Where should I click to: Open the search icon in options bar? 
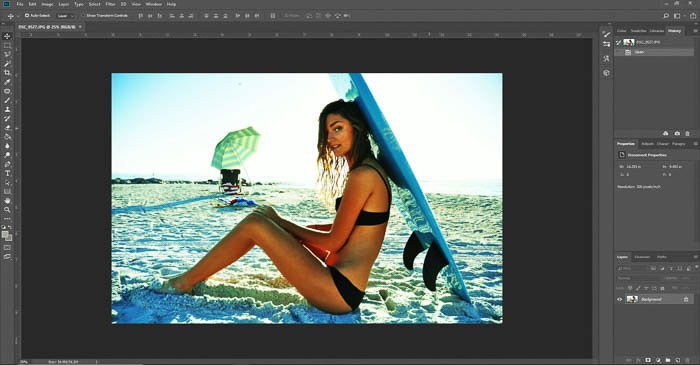[666, 16]
